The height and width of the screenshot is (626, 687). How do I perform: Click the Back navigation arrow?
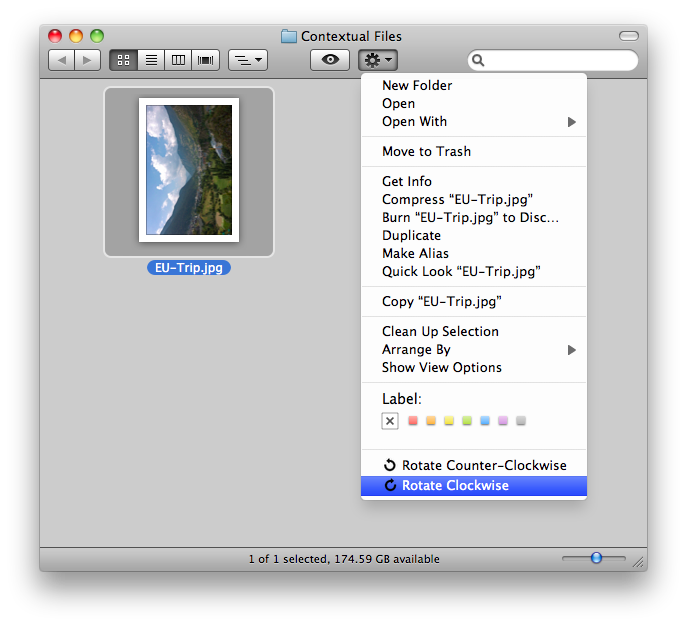coord(62,60)
